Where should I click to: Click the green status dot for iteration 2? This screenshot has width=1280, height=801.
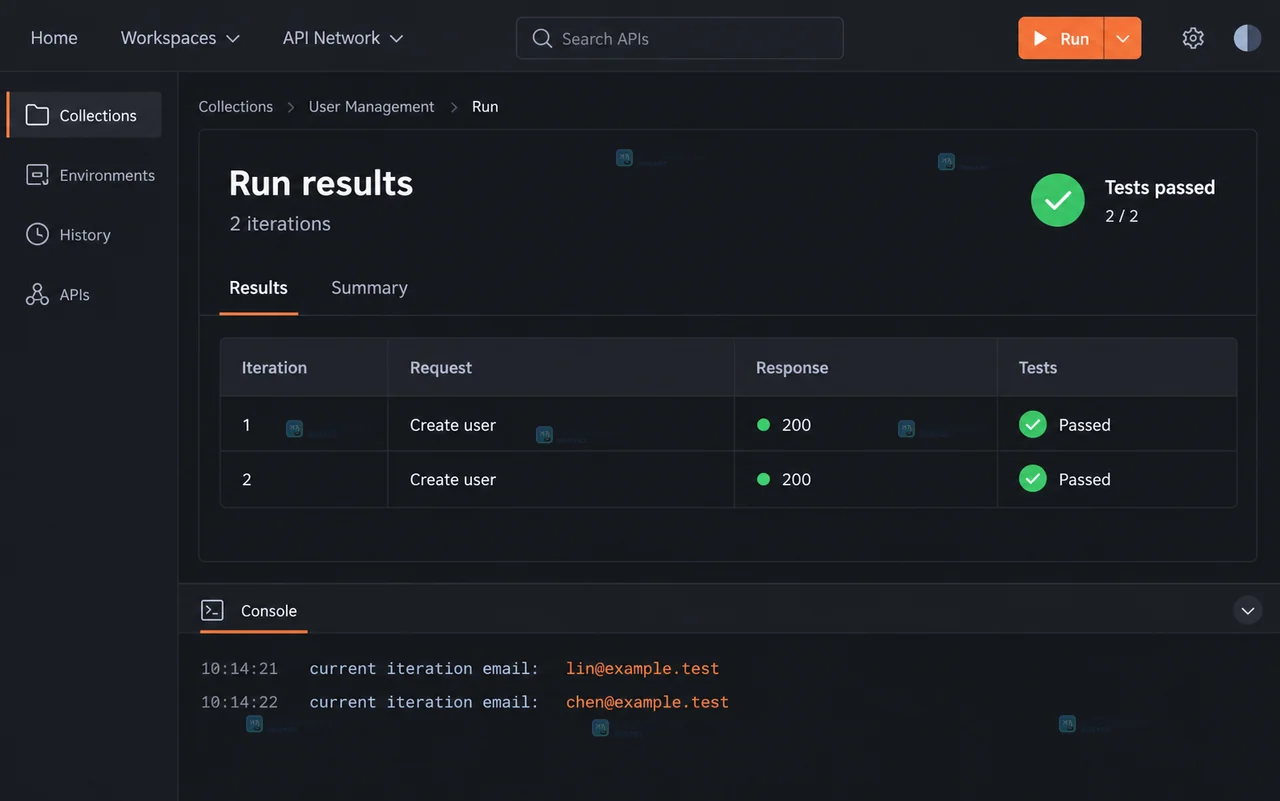tap(764, 479)
